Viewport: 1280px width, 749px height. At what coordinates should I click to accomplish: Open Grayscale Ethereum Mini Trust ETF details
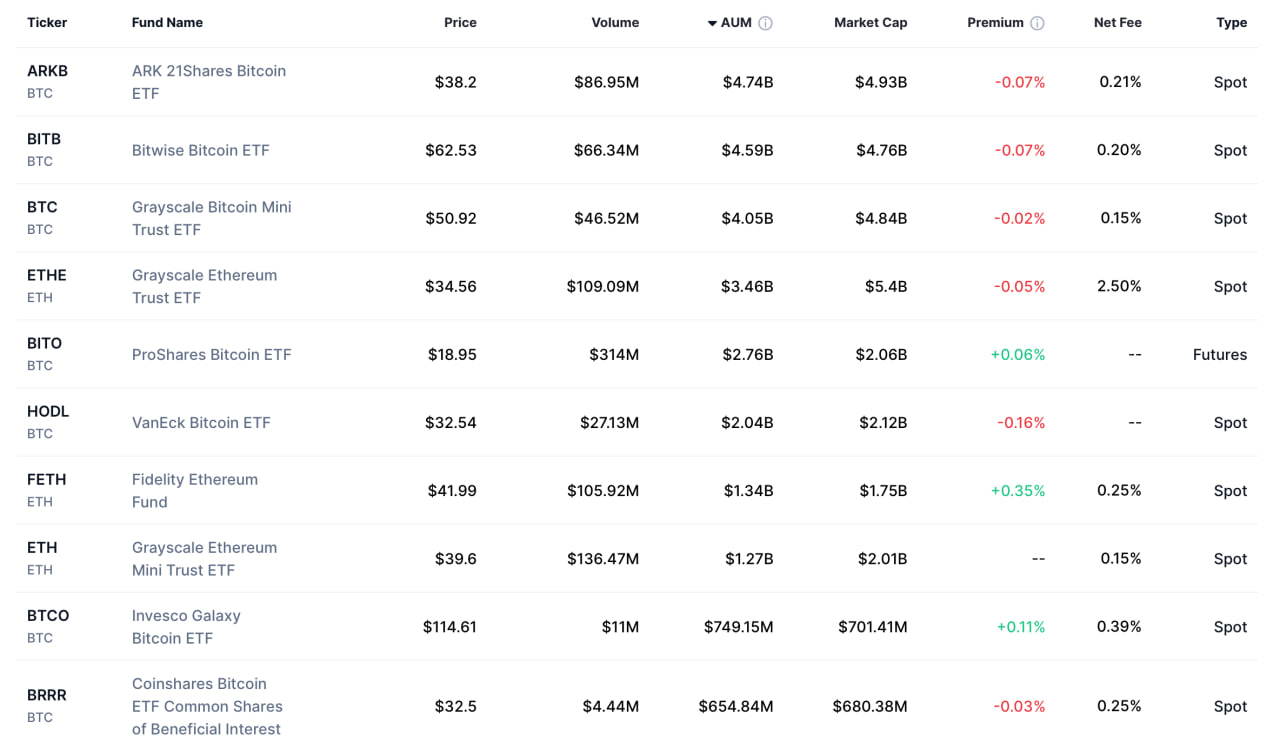(204, 558)
